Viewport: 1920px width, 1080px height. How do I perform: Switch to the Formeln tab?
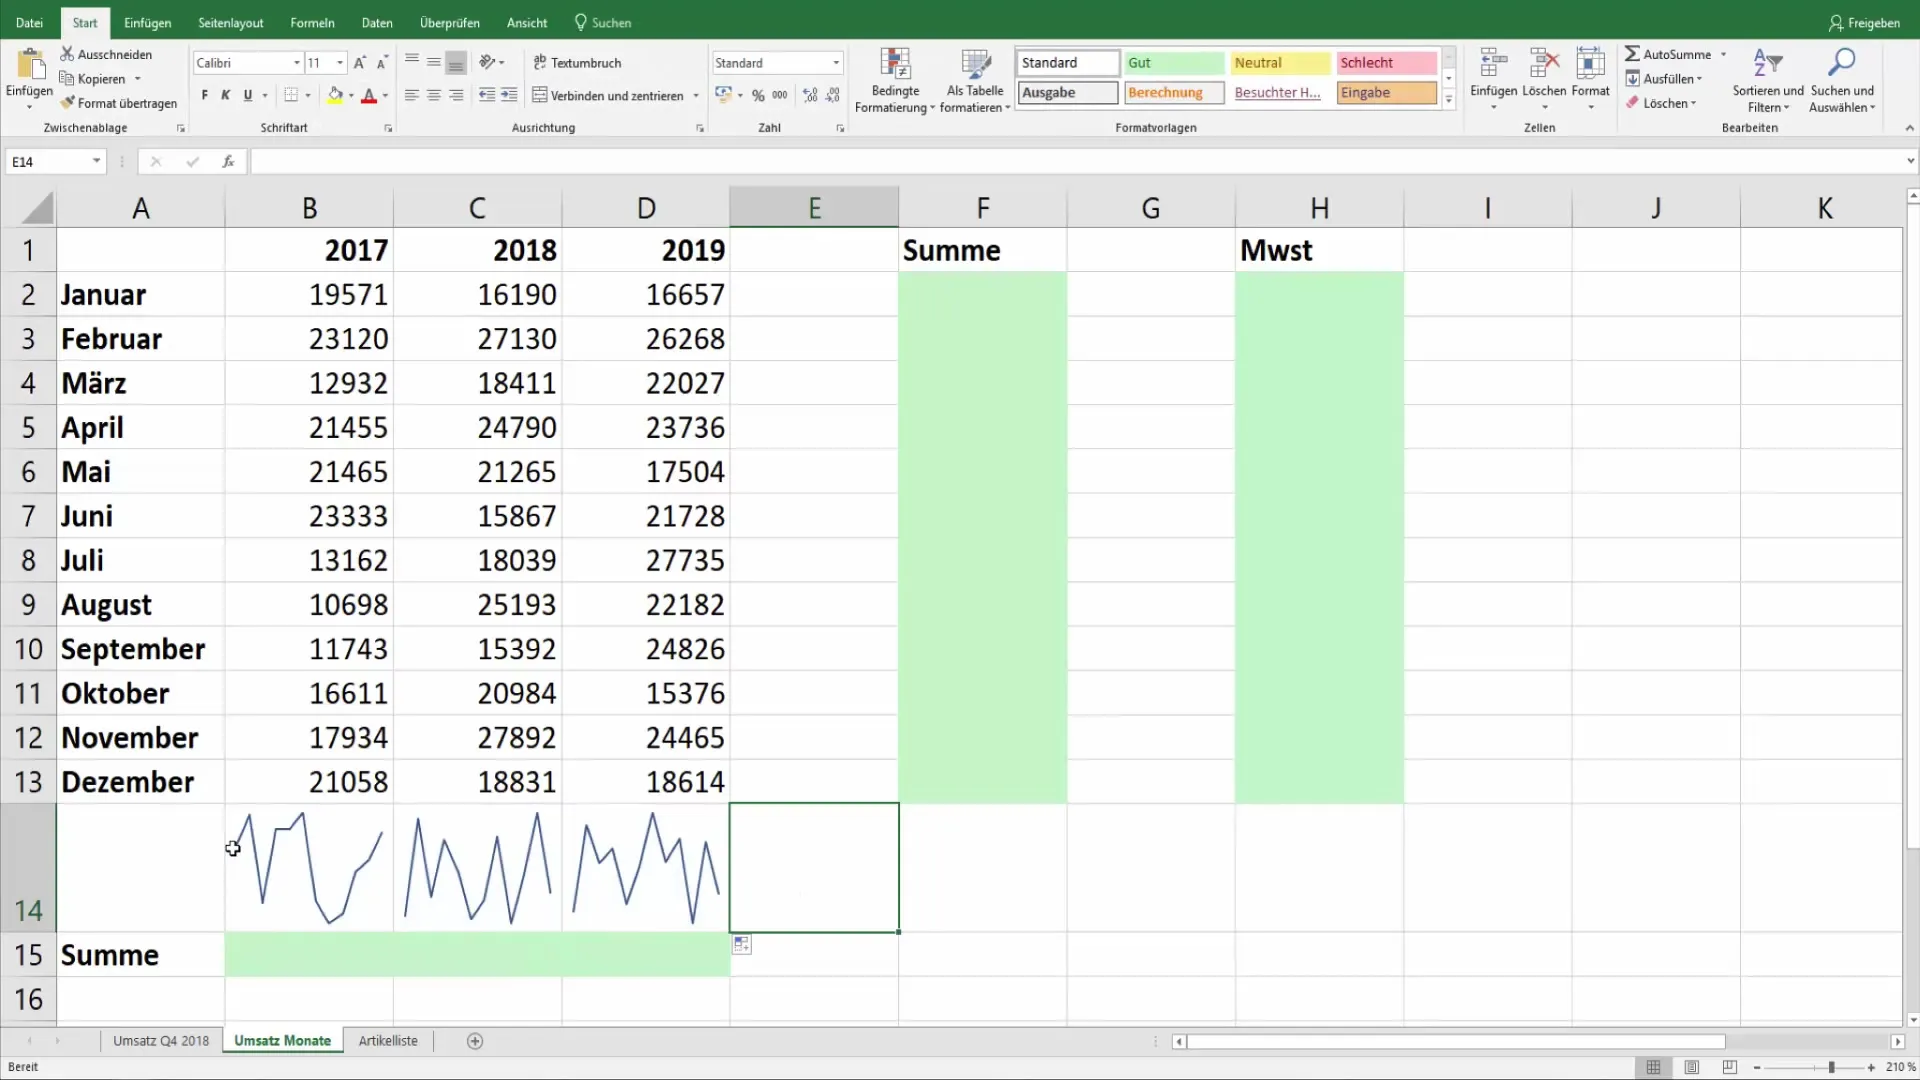click(312, 22)
